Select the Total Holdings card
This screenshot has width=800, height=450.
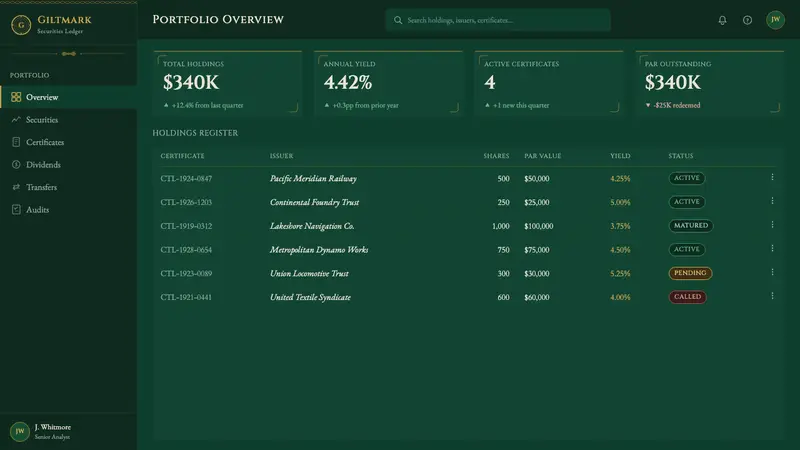(x=228, y=84)
